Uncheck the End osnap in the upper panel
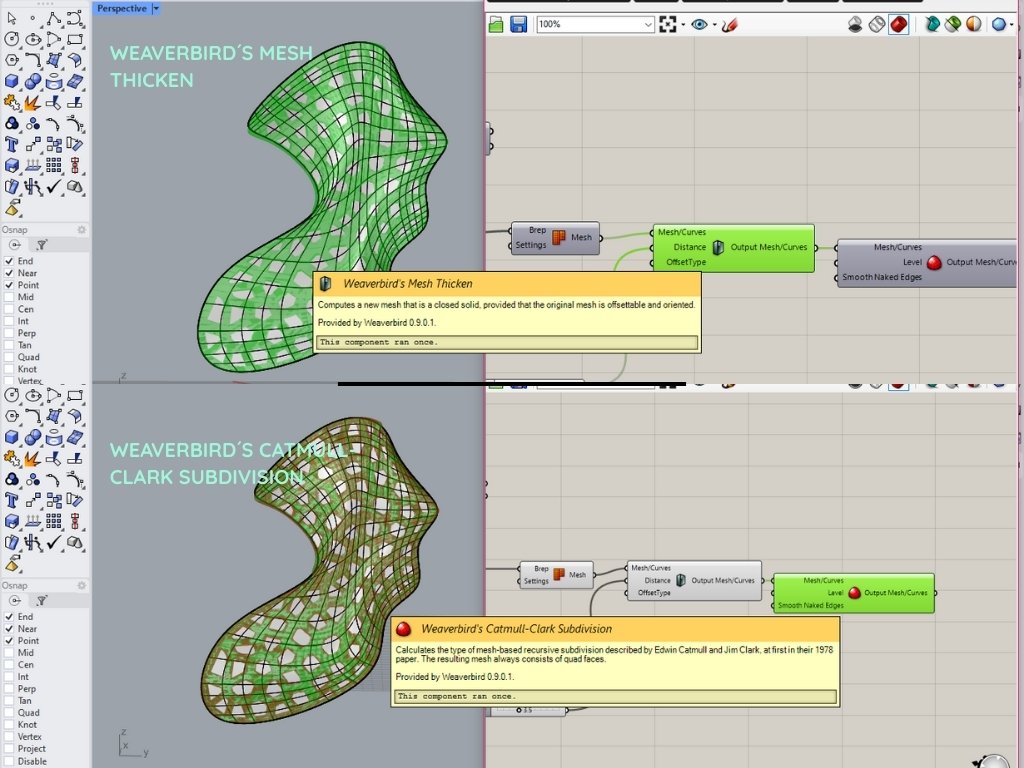This screenshot has width=1024, height=768. 10,261
